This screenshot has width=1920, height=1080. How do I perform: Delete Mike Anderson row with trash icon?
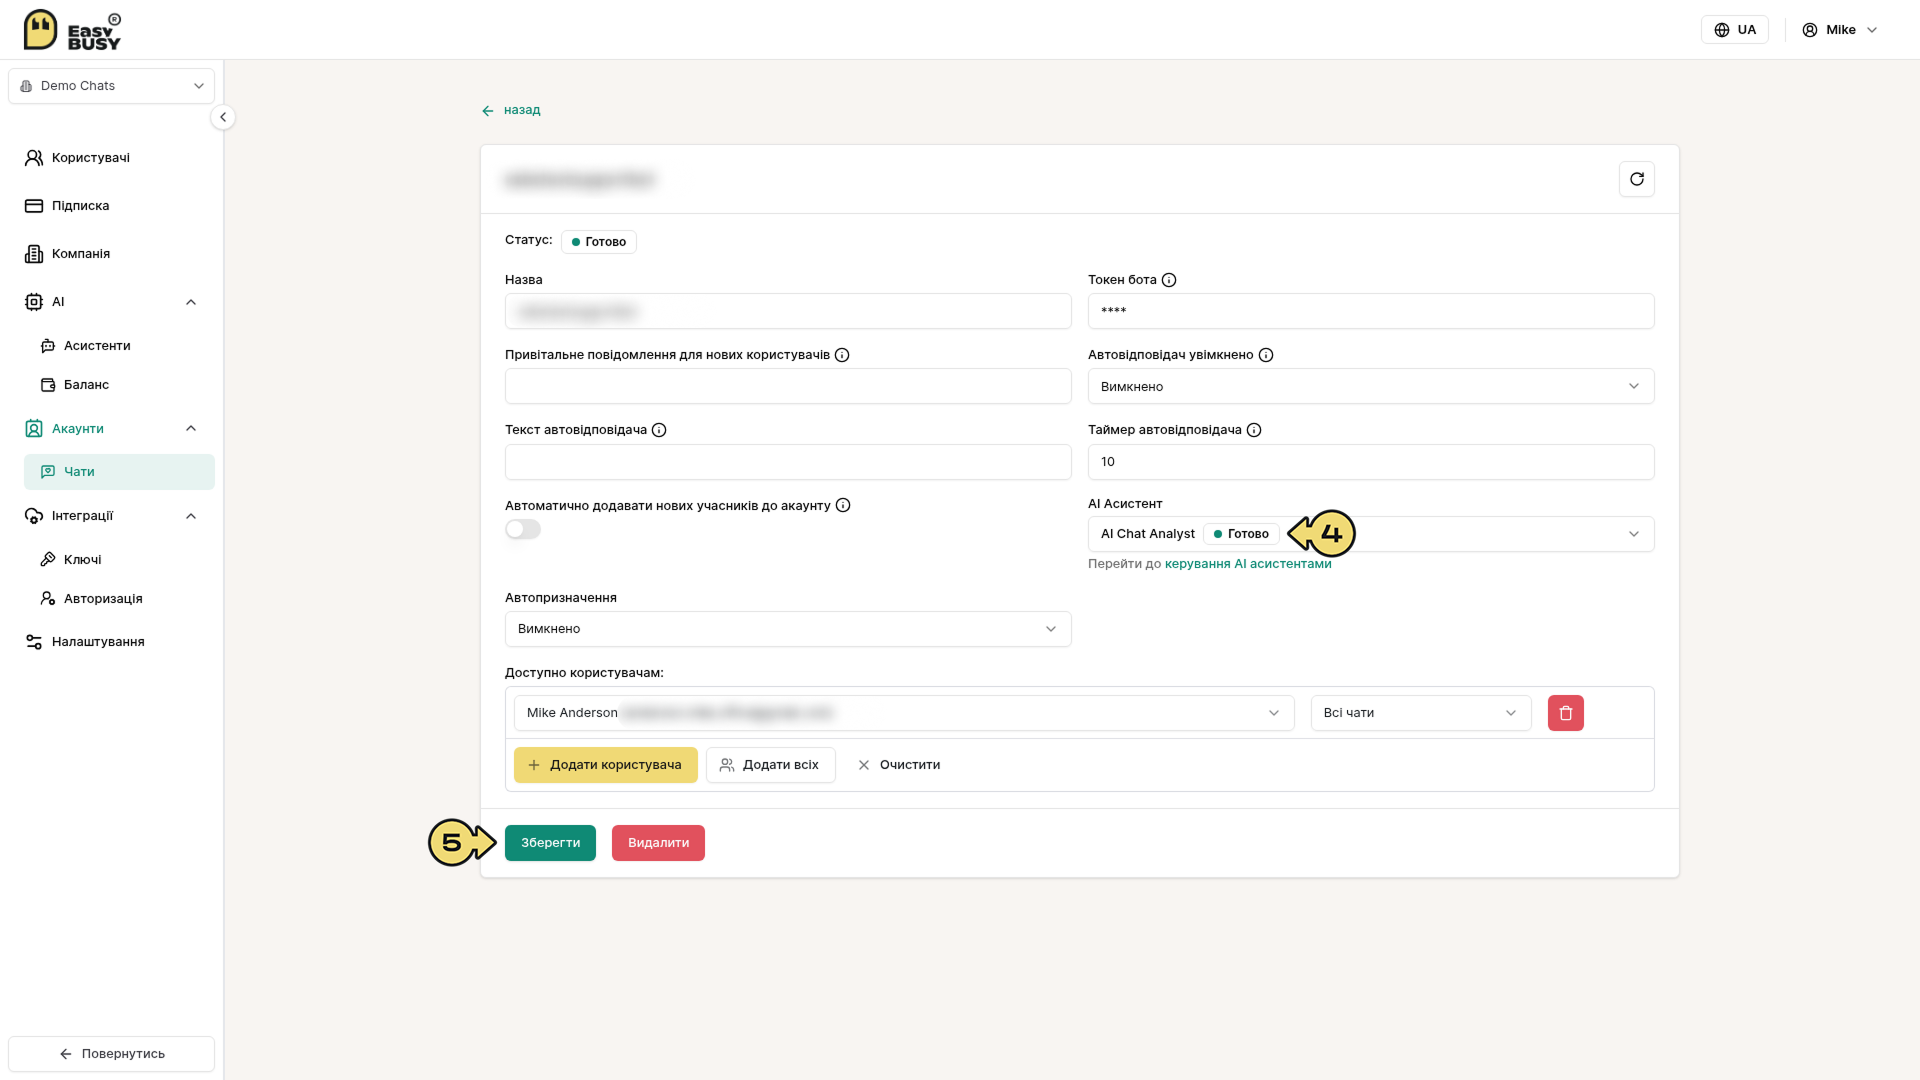(x=1566, y=713)
